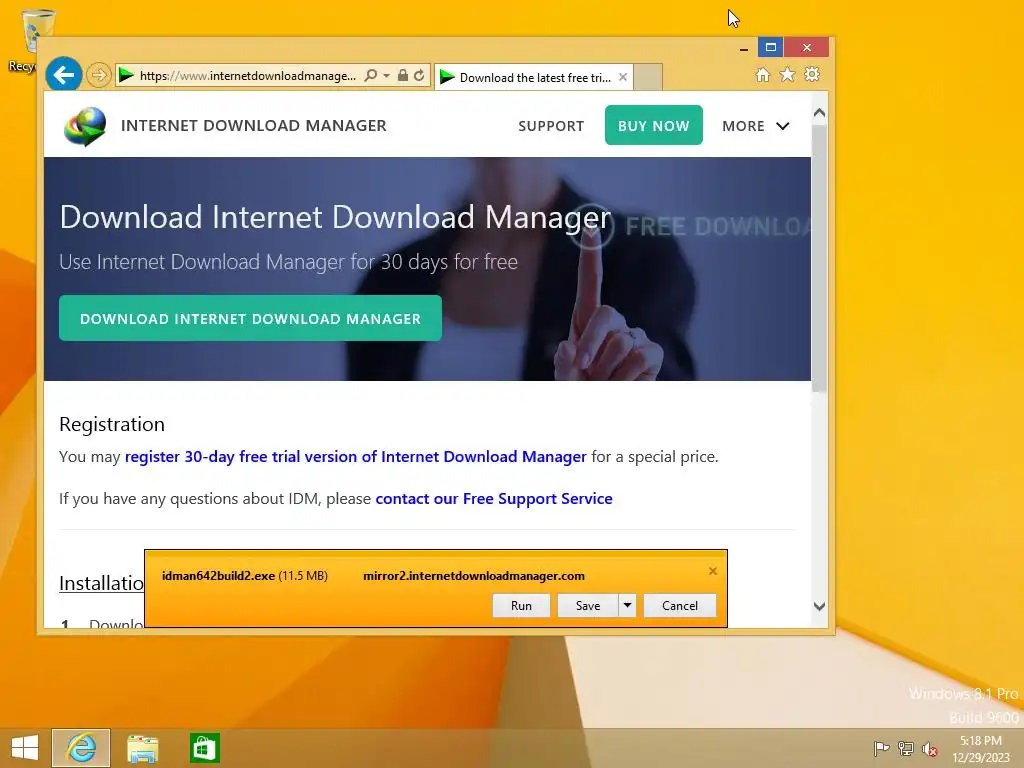1024x768 pixels.
Task: Click Cancel in the download bar
Action: [x=680, y=605]
